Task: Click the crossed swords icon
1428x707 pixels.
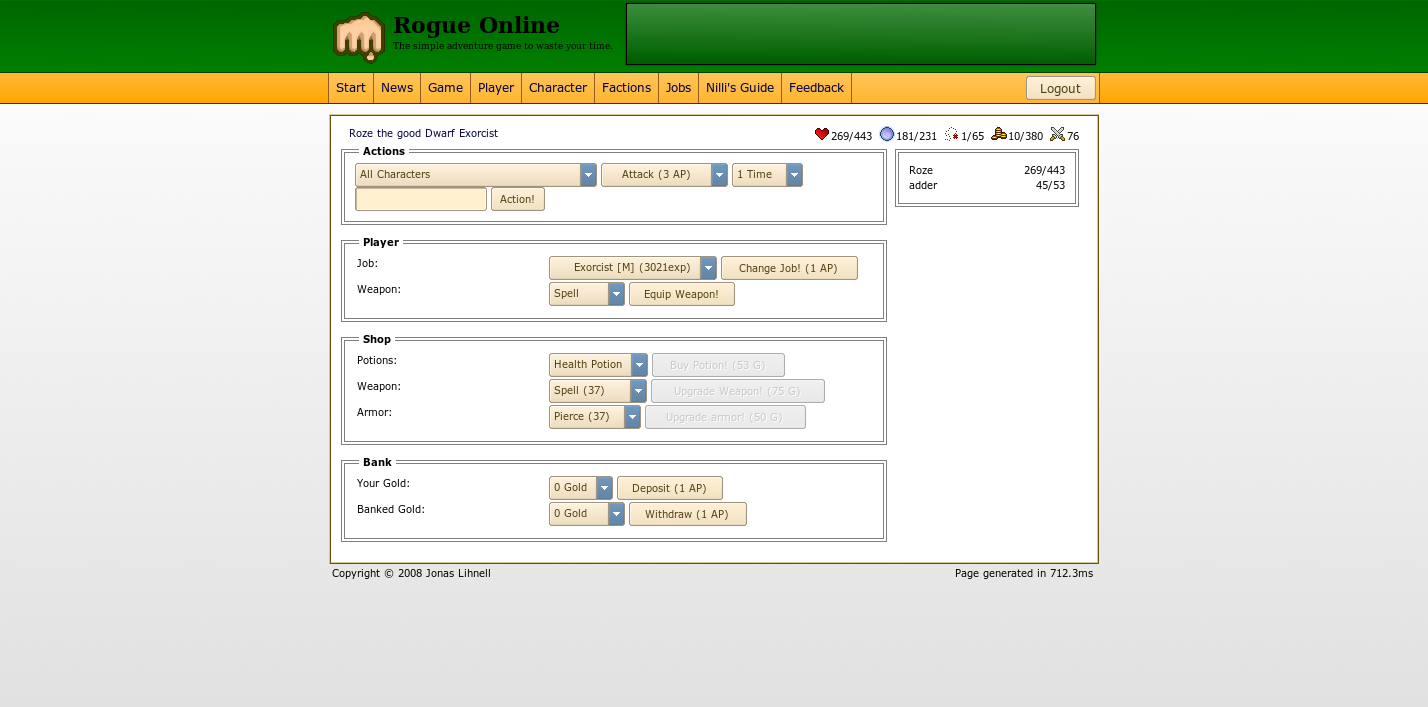Action: click(1058, 135)
